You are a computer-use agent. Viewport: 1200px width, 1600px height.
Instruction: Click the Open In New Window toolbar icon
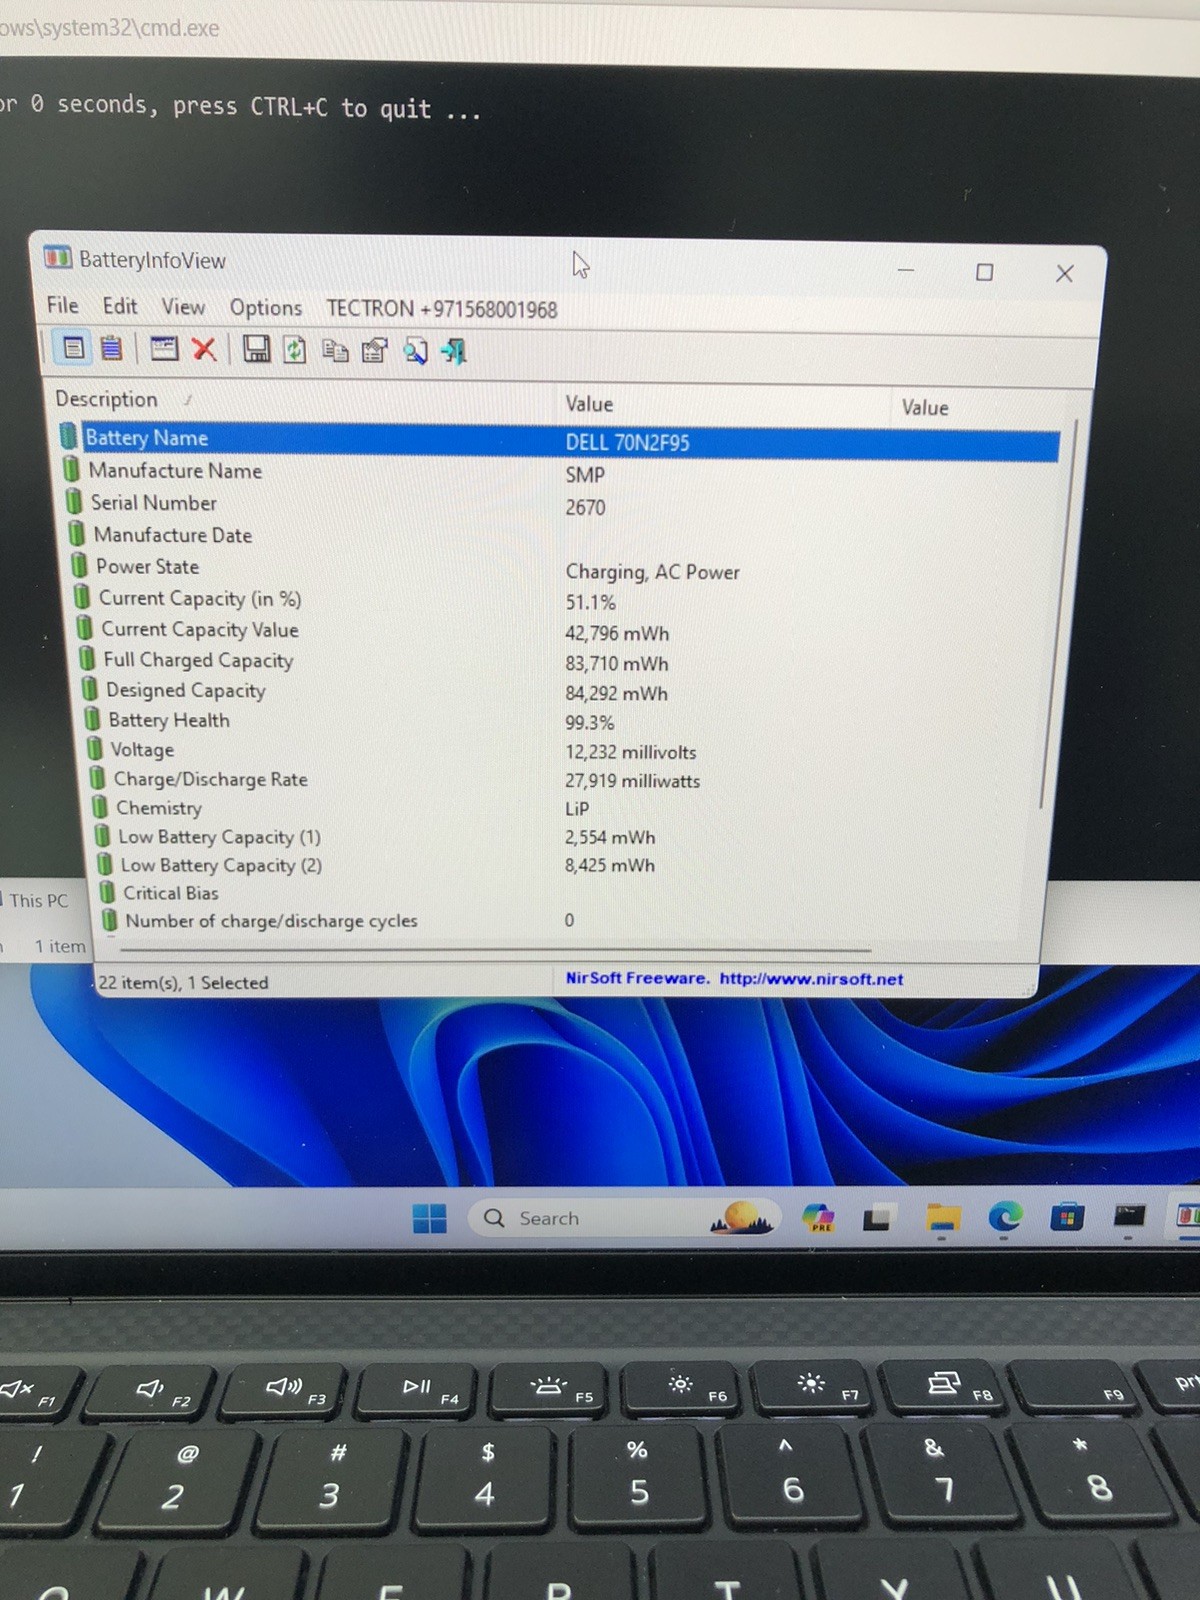coord(164,348)
